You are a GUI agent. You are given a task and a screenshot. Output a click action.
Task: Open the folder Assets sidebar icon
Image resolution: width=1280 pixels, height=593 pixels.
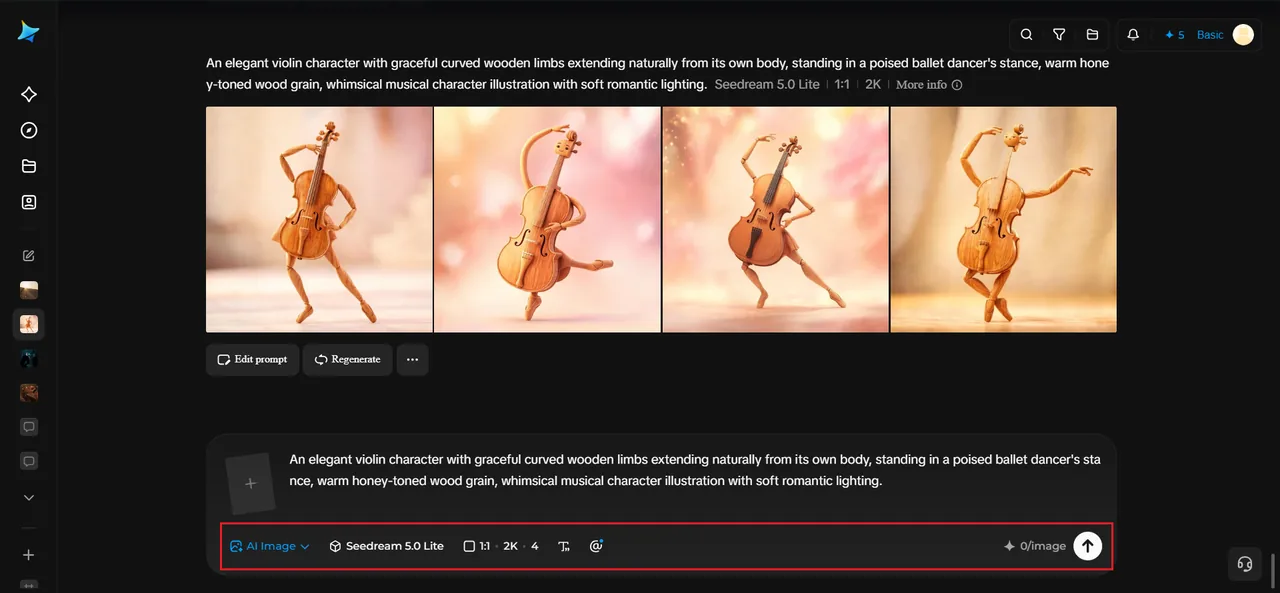tap(29, 166)
